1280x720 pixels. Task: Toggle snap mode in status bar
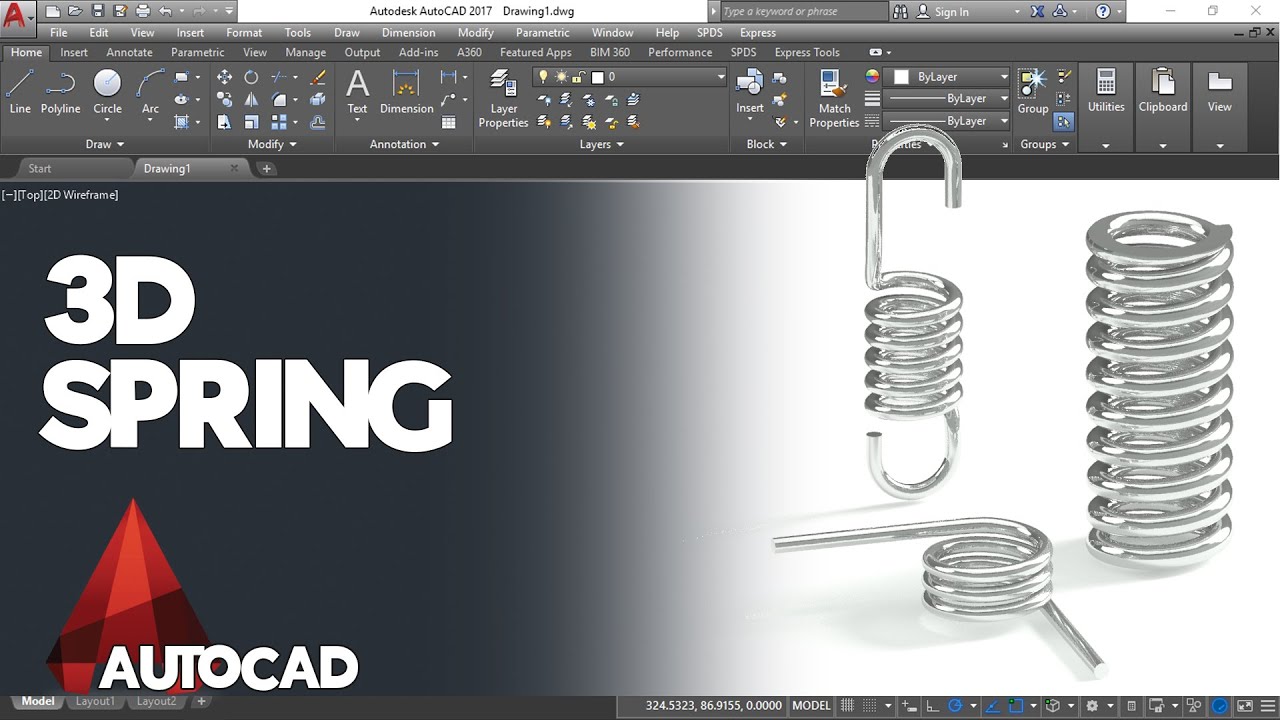(870, 705)
